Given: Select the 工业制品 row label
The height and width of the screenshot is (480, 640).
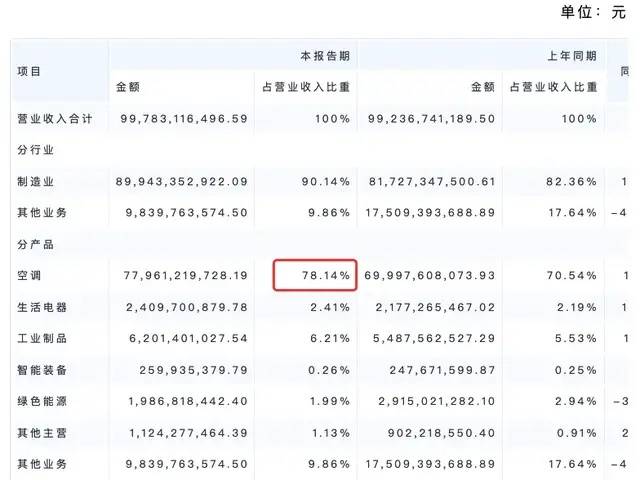Looking at the screenshot, I should pyautogui.click(x=42, y=339).
